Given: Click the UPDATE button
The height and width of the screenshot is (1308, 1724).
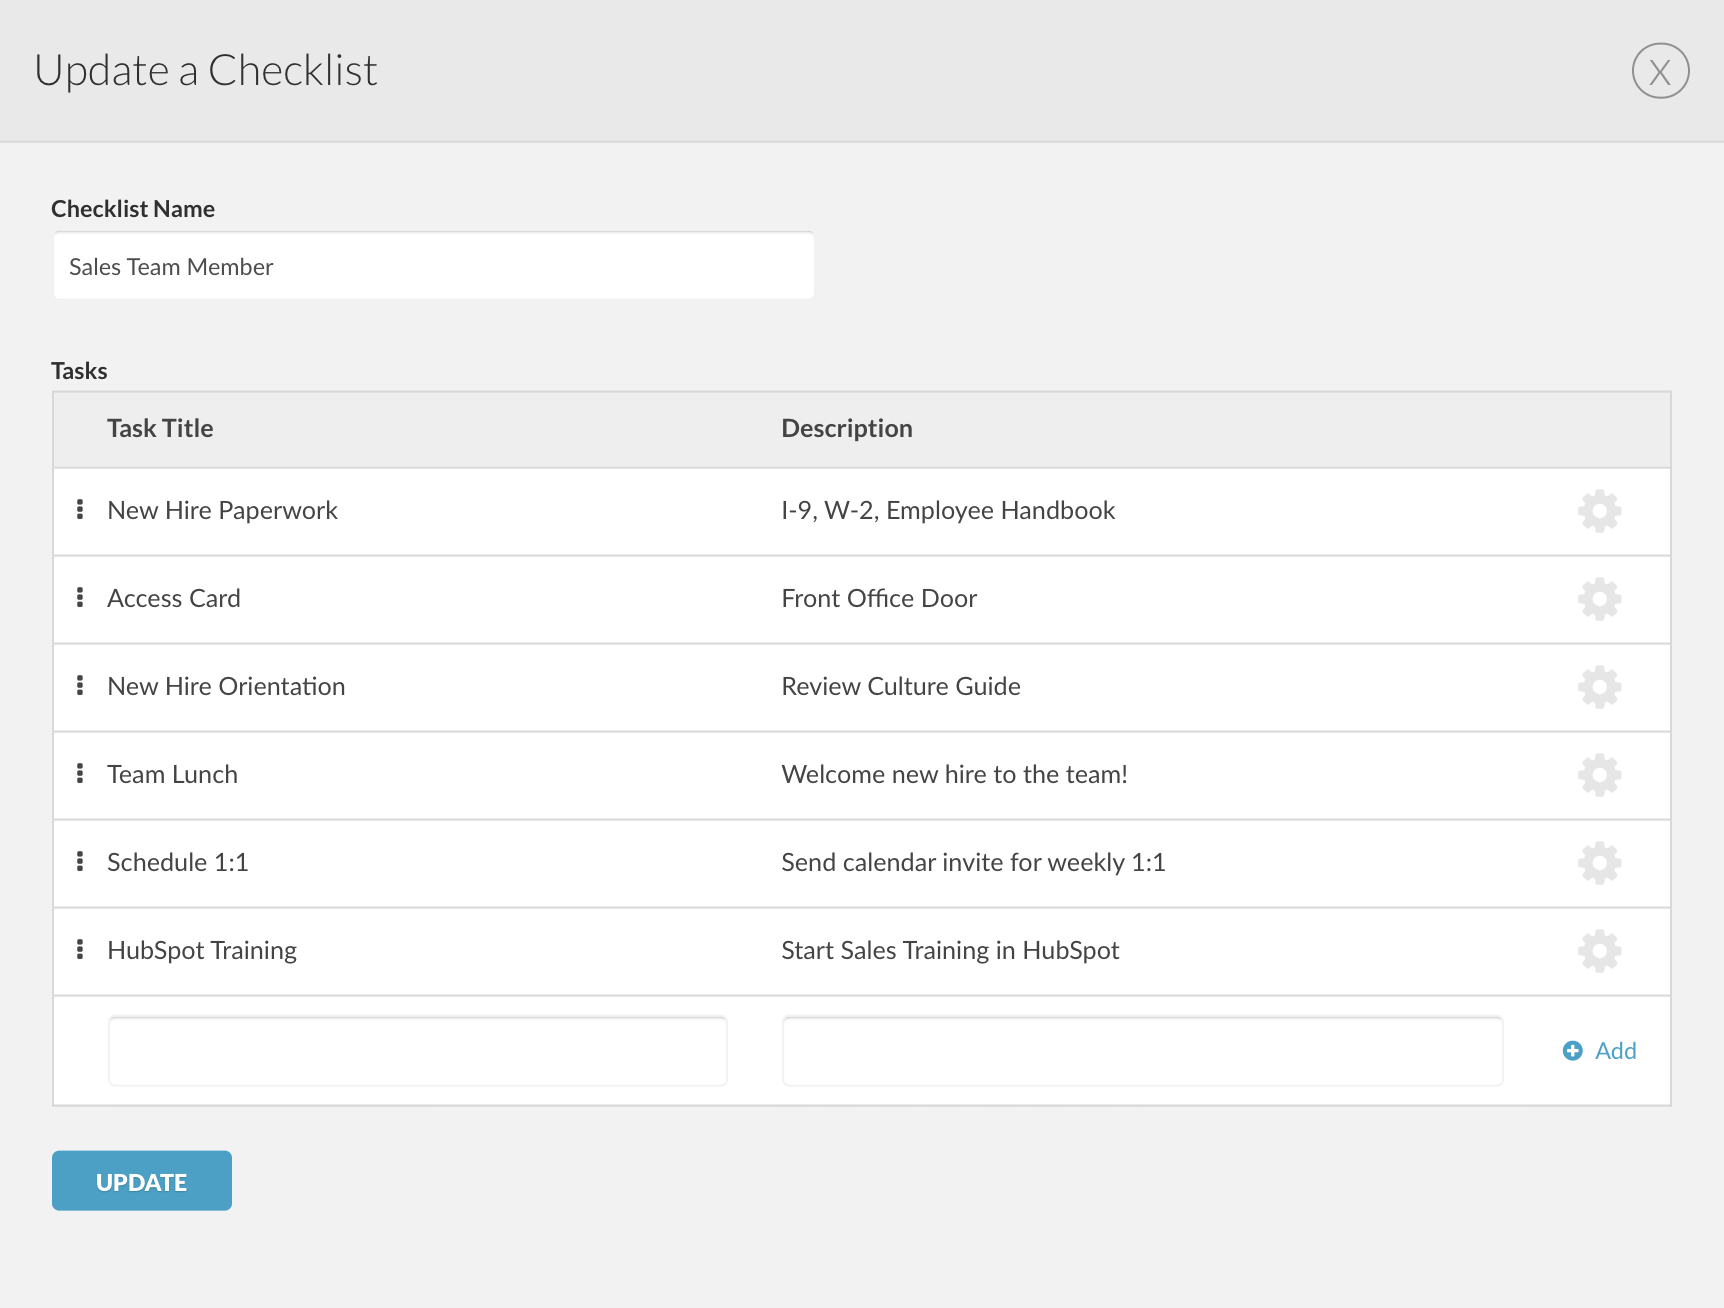Looking at the screenshot, I should (x=142, y=1181).
